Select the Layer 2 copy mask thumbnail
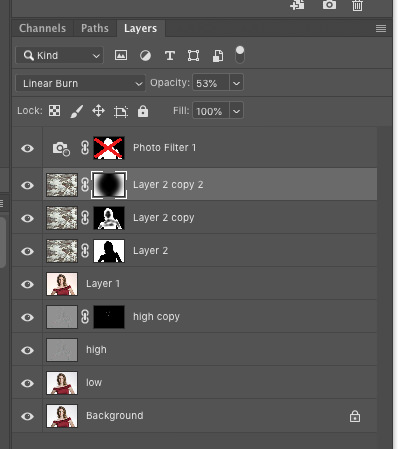This screenshot has height=449, width=402. point(109,218)
